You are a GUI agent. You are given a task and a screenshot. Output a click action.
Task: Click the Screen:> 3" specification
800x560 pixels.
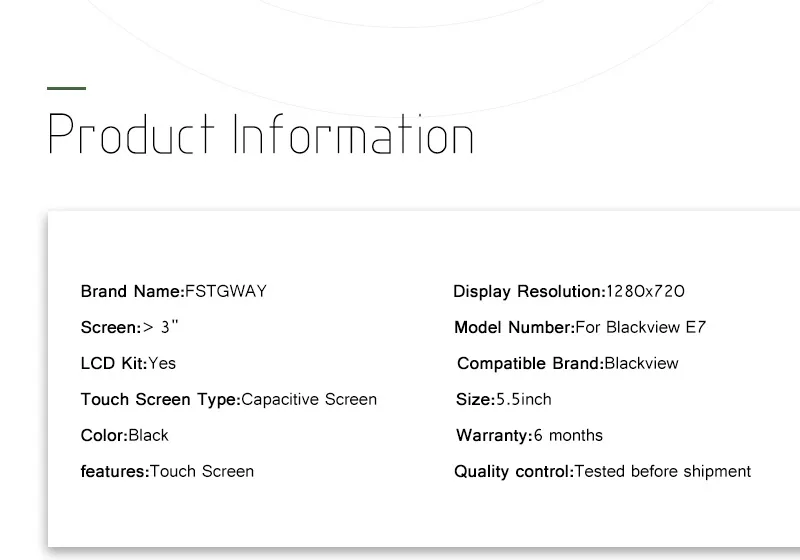[130, 327]
